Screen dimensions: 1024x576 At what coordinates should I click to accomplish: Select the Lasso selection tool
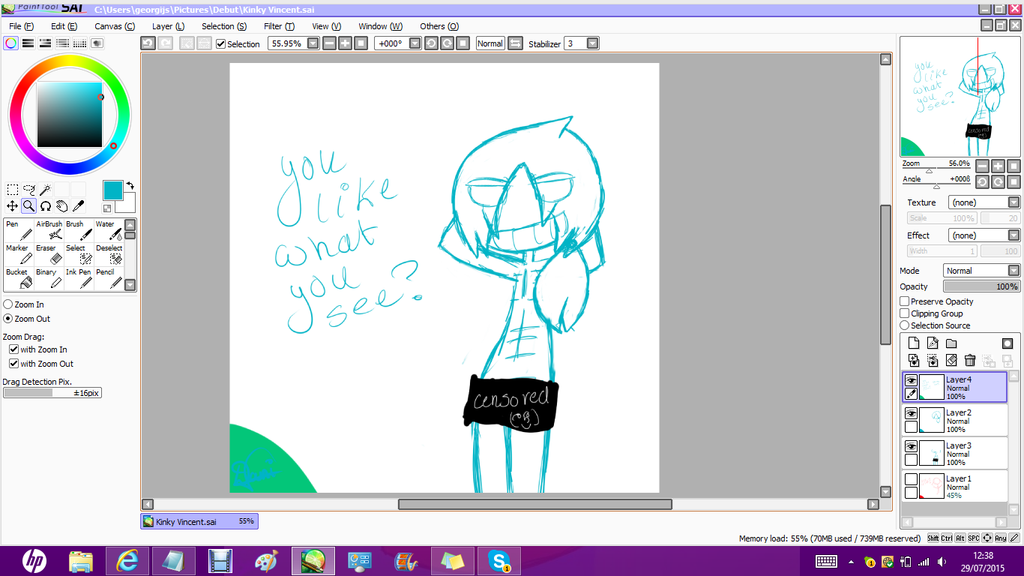coord(29,189)
